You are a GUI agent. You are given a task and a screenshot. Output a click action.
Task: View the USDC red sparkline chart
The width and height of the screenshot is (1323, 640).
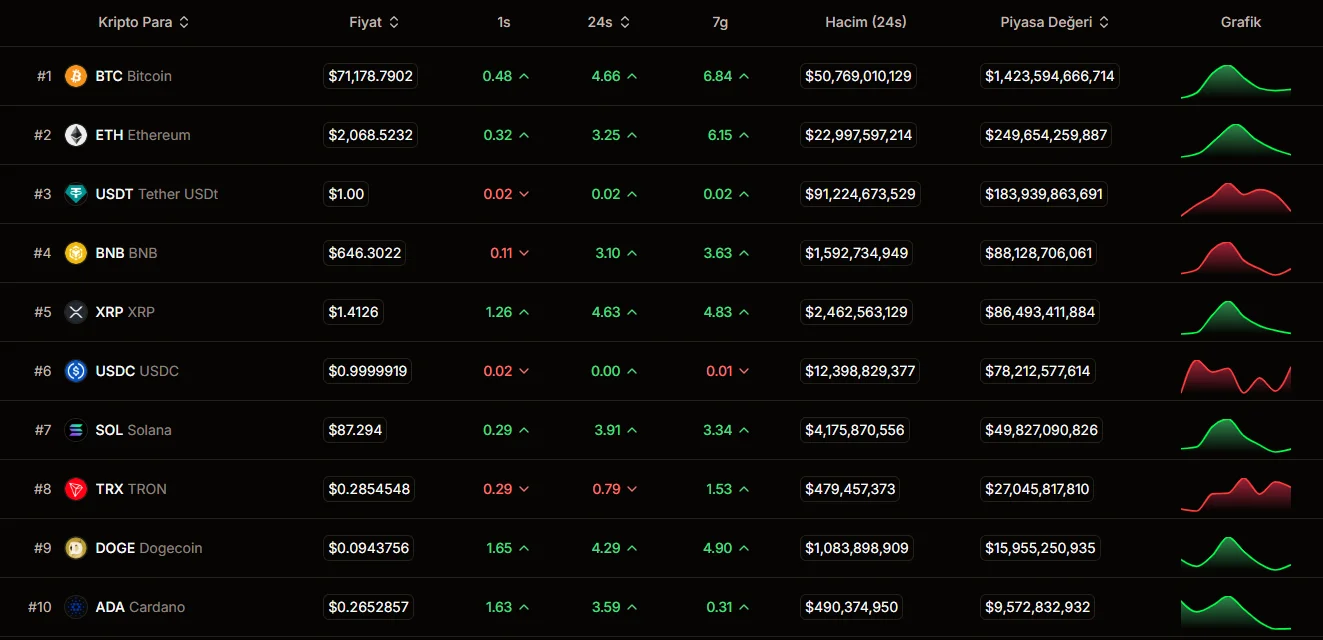pos(1236,375)
